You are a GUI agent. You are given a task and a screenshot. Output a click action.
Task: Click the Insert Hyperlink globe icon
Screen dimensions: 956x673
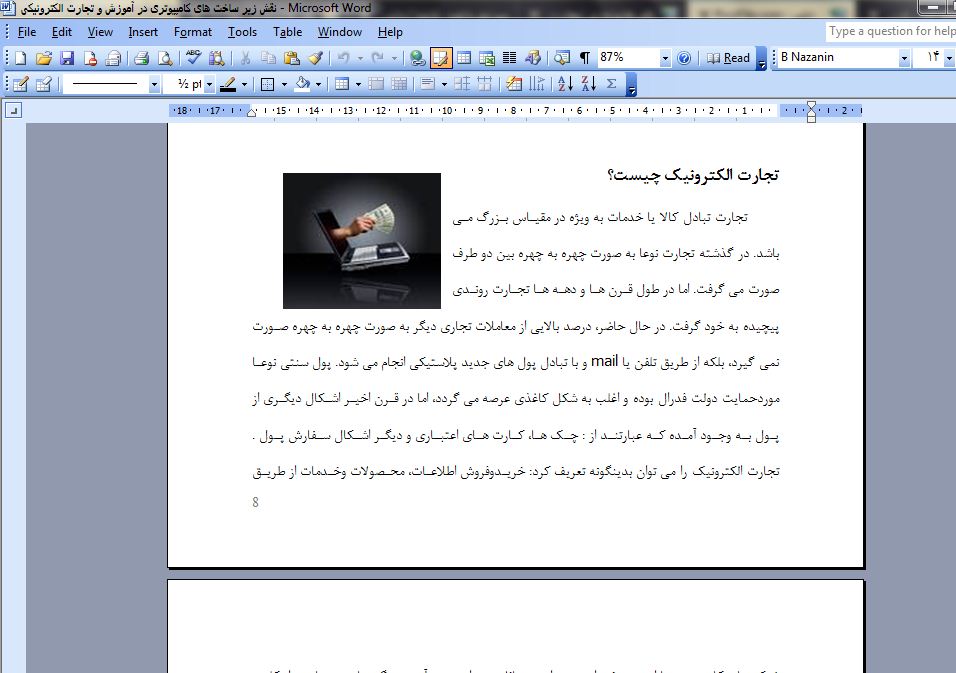[417, 58]
